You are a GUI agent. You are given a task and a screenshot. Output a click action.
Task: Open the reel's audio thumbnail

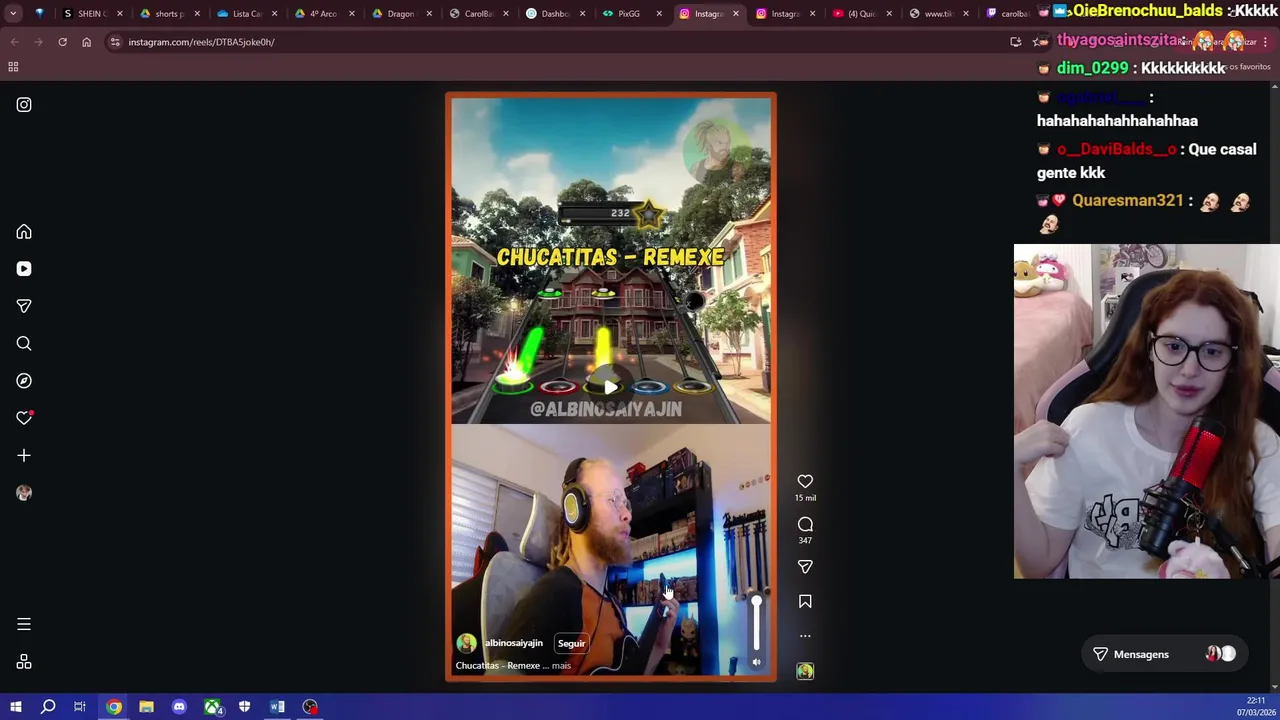point(805,672)
